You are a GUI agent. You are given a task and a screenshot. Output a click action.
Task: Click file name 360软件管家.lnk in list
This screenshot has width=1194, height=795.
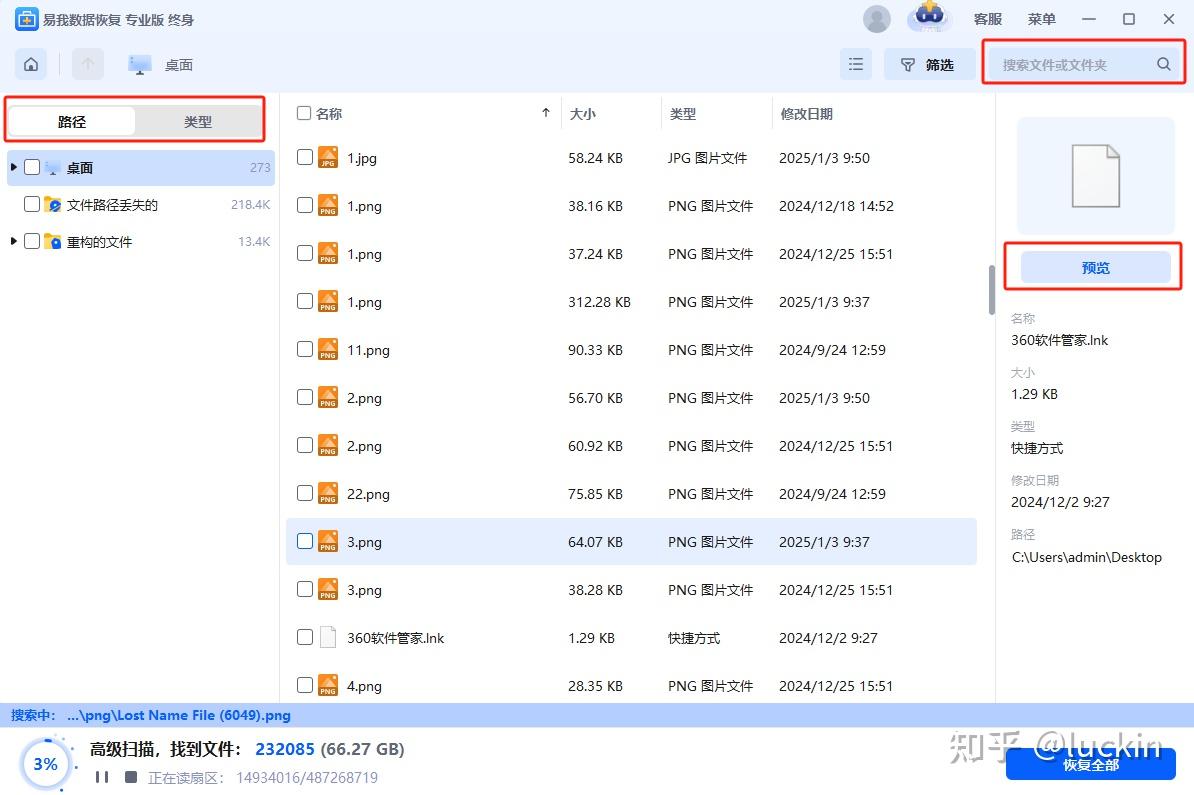coord(395,638)
